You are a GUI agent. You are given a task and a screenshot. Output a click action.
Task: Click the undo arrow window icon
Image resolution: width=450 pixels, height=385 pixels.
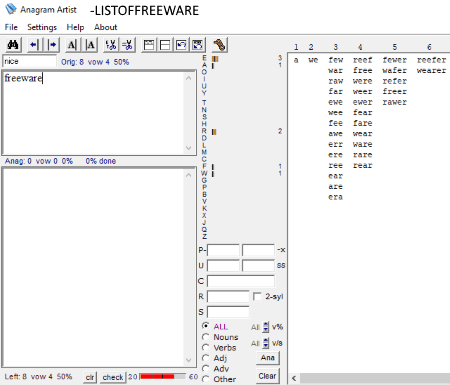click(181, 45)
